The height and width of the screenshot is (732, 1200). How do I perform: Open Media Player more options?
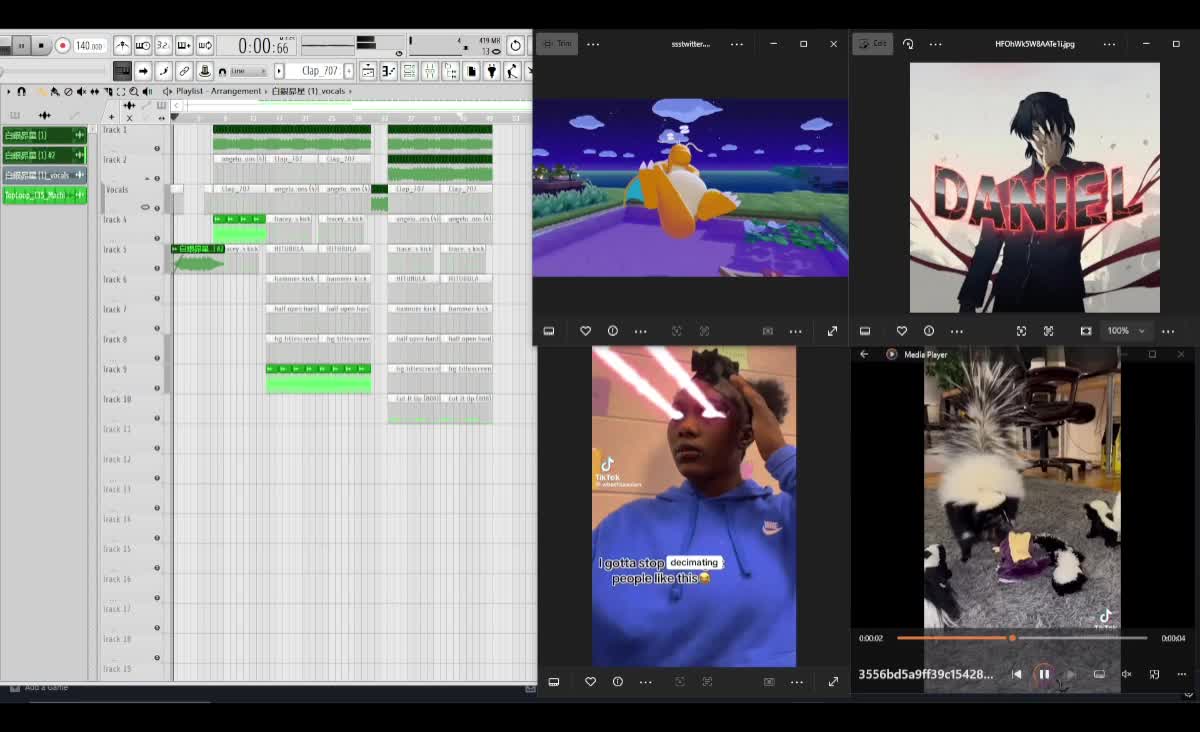point(1181,674)
